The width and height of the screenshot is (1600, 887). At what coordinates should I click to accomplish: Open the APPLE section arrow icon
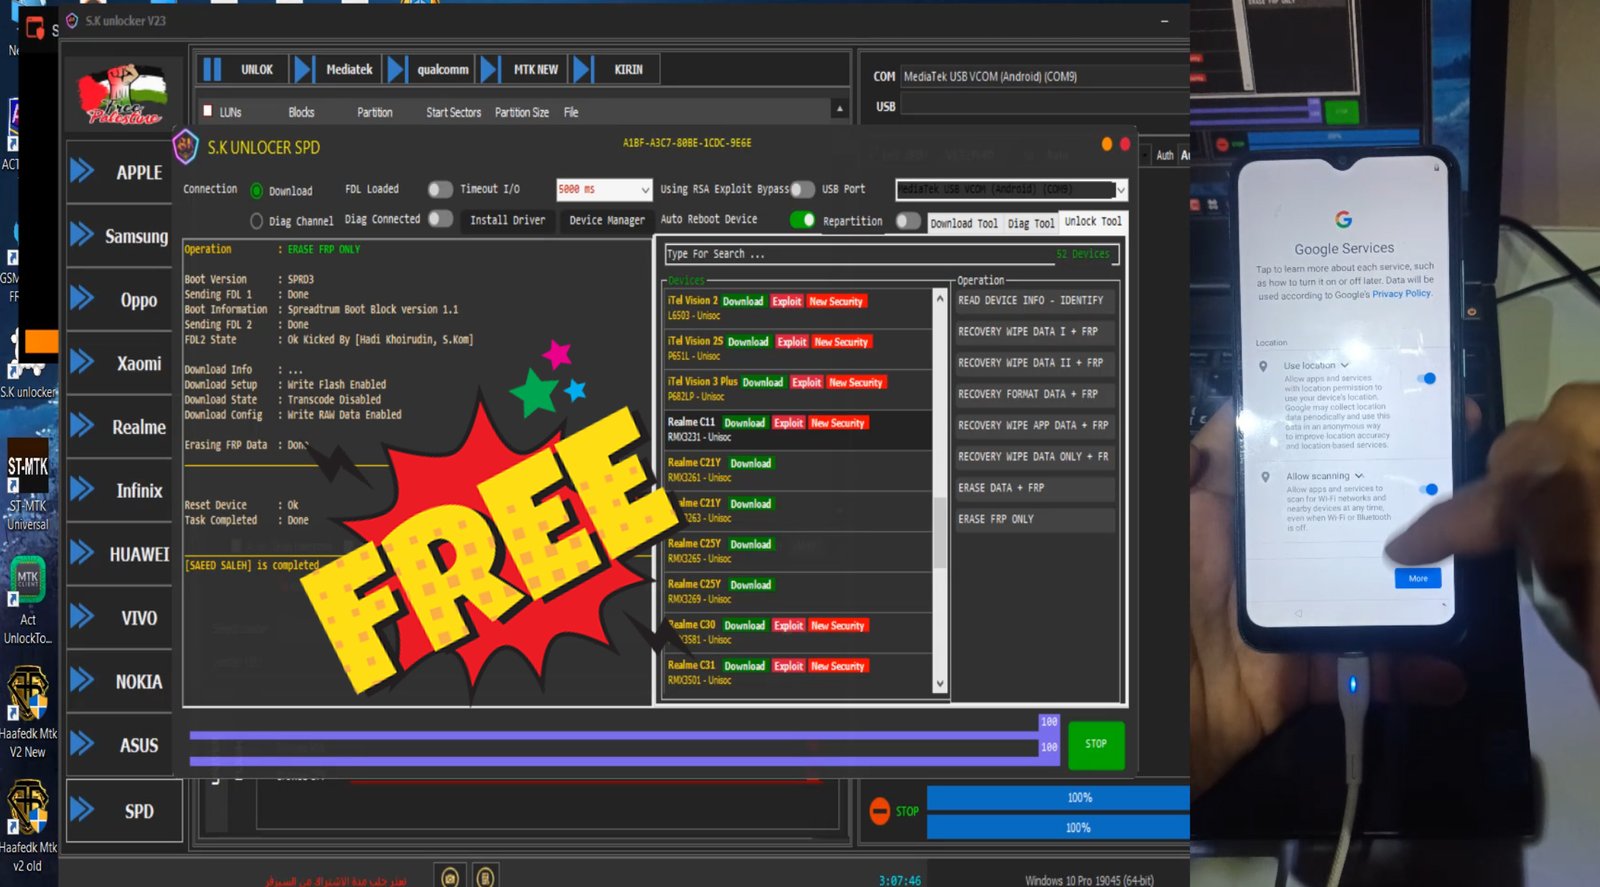pos(82,171)
